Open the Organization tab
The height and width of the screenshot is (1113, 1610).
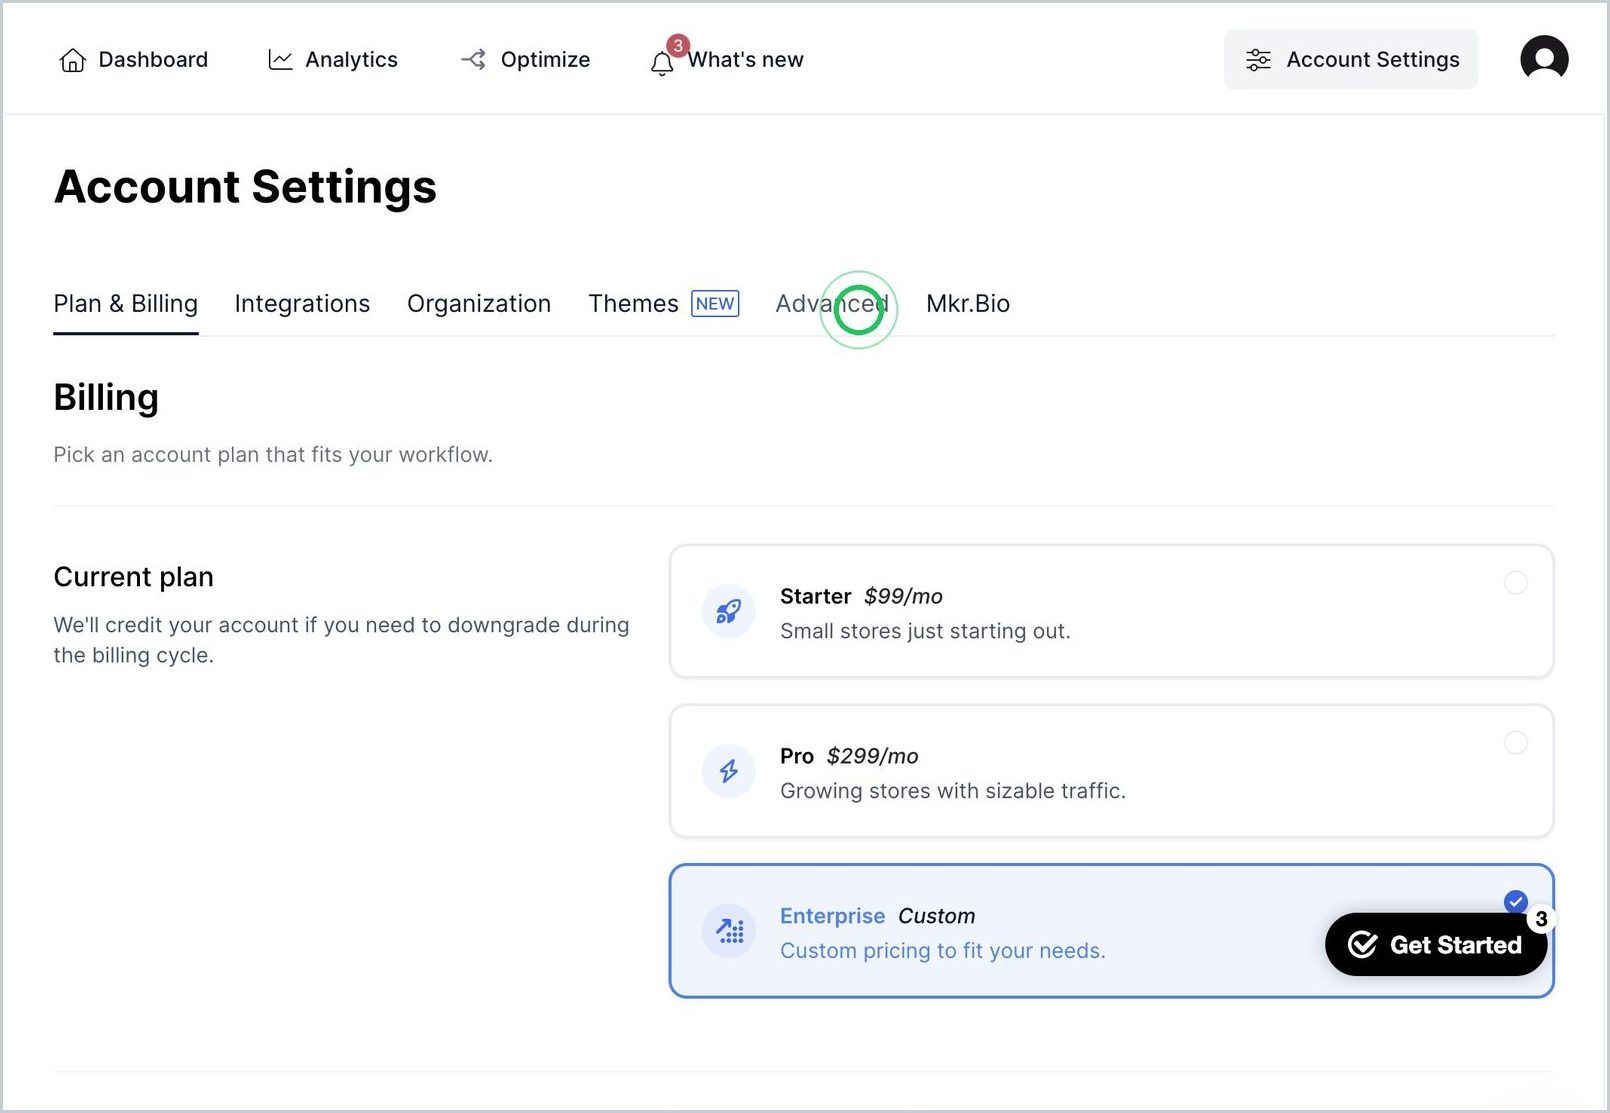(x=479, y=304)
